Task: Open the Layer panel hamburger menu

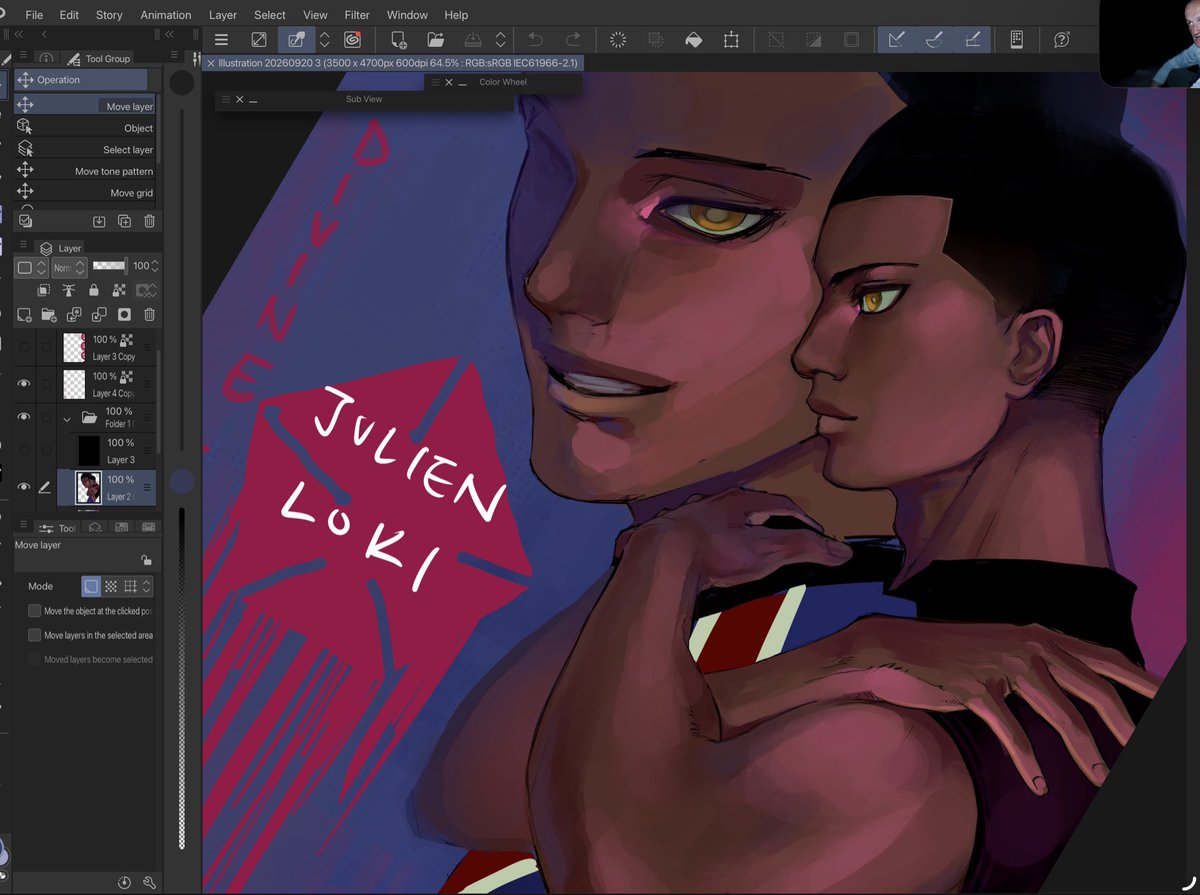Action: click(24, 245)
